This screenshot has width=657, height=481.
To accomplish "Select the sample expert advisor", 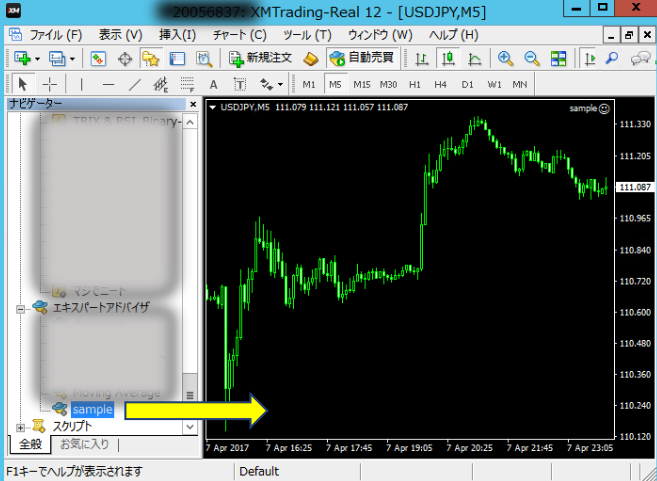I will 92,409.
